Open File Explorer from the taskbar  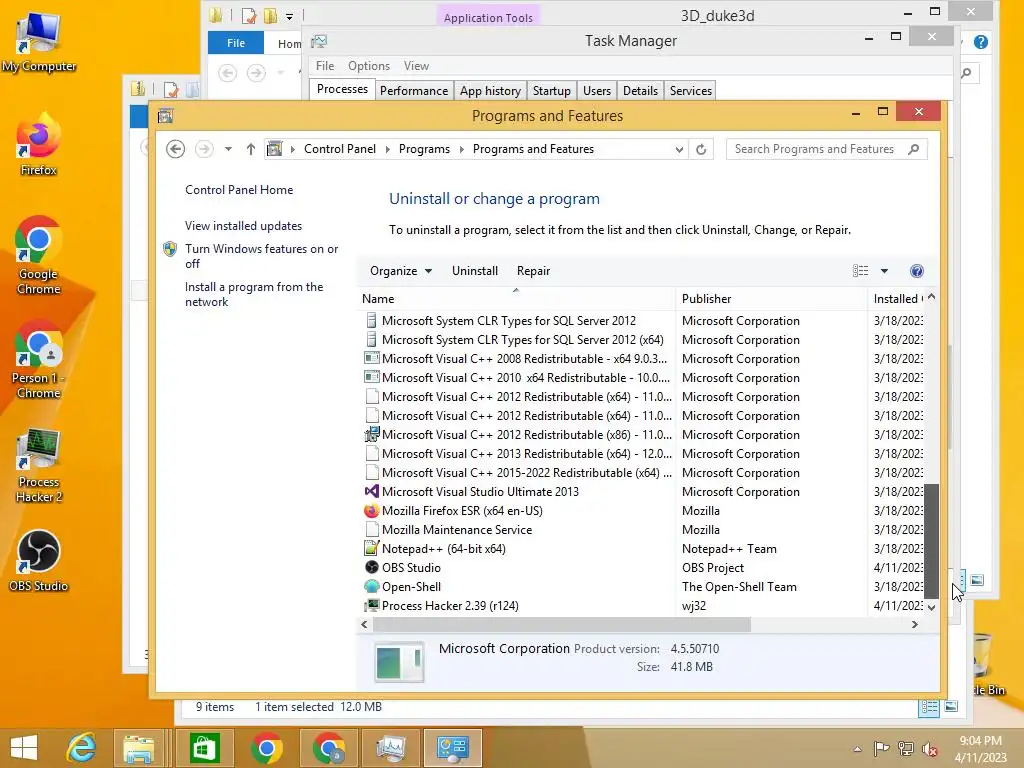point(139,748)
